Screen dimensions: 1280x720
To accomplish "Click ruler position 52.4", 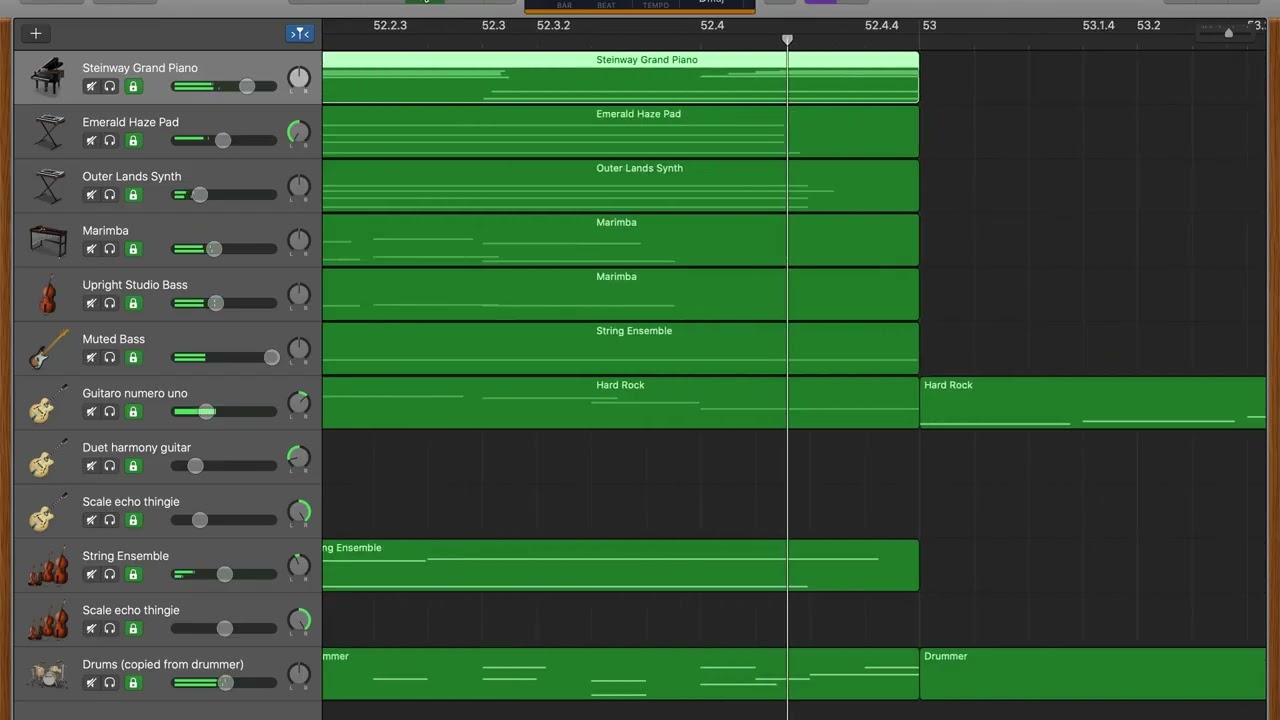I will pyautogui.click(x=712, y=25).
